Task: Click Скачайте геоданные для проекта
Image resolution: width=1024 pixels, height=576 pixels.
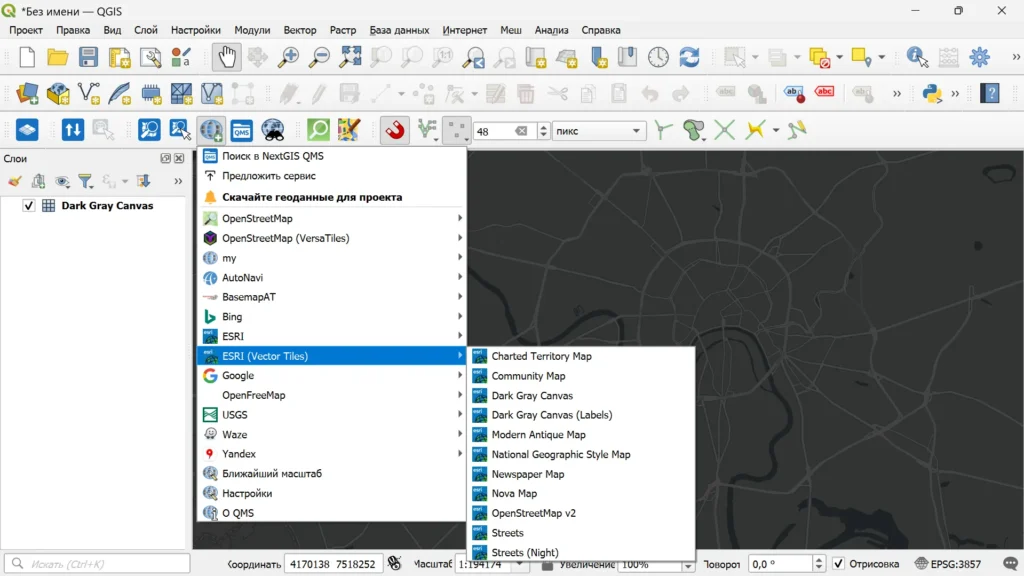Action: point(332,197)
